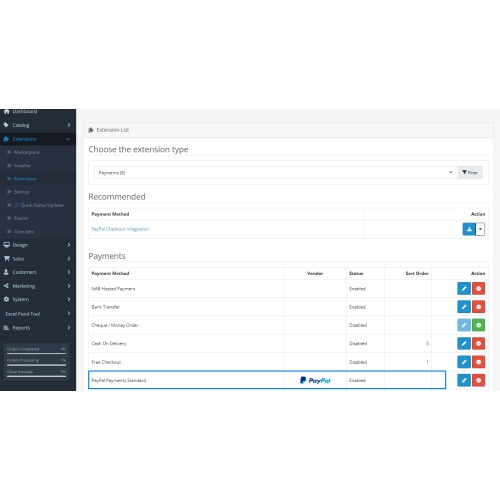500x500 pixels.
Task: Click the NAB Hosted Payment name cell
Action: coord(186,289)
